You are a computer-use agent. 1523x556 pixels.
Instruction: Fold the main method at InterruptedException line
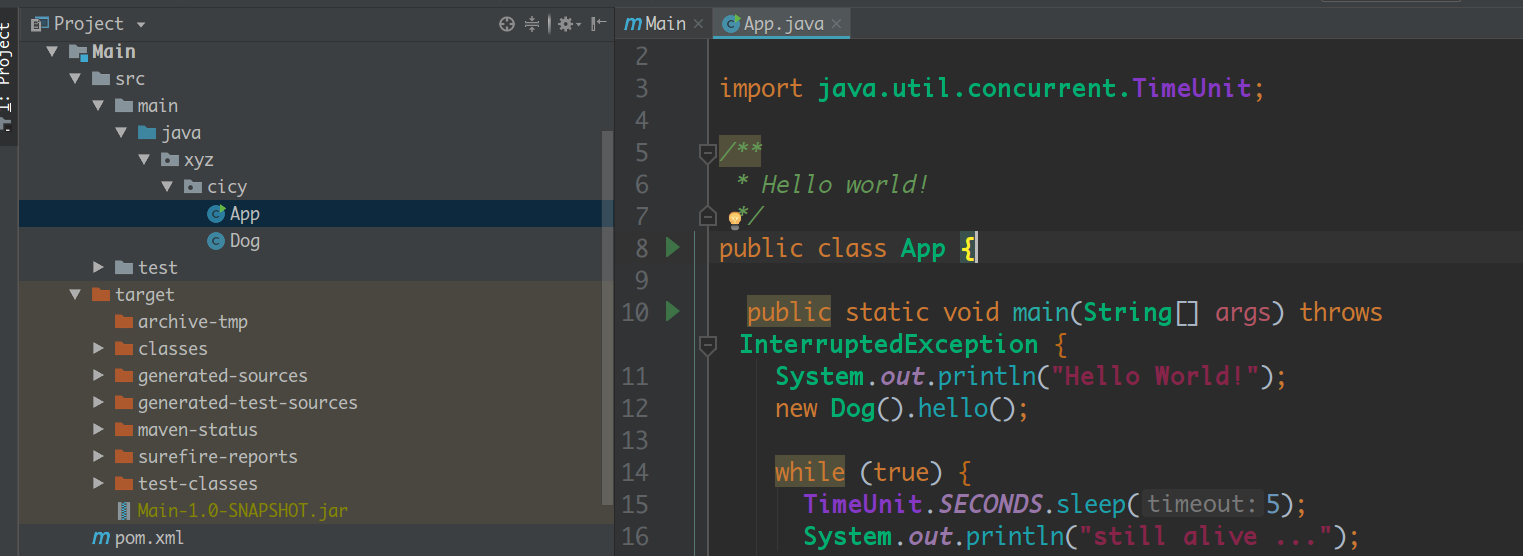coord(708,345)
